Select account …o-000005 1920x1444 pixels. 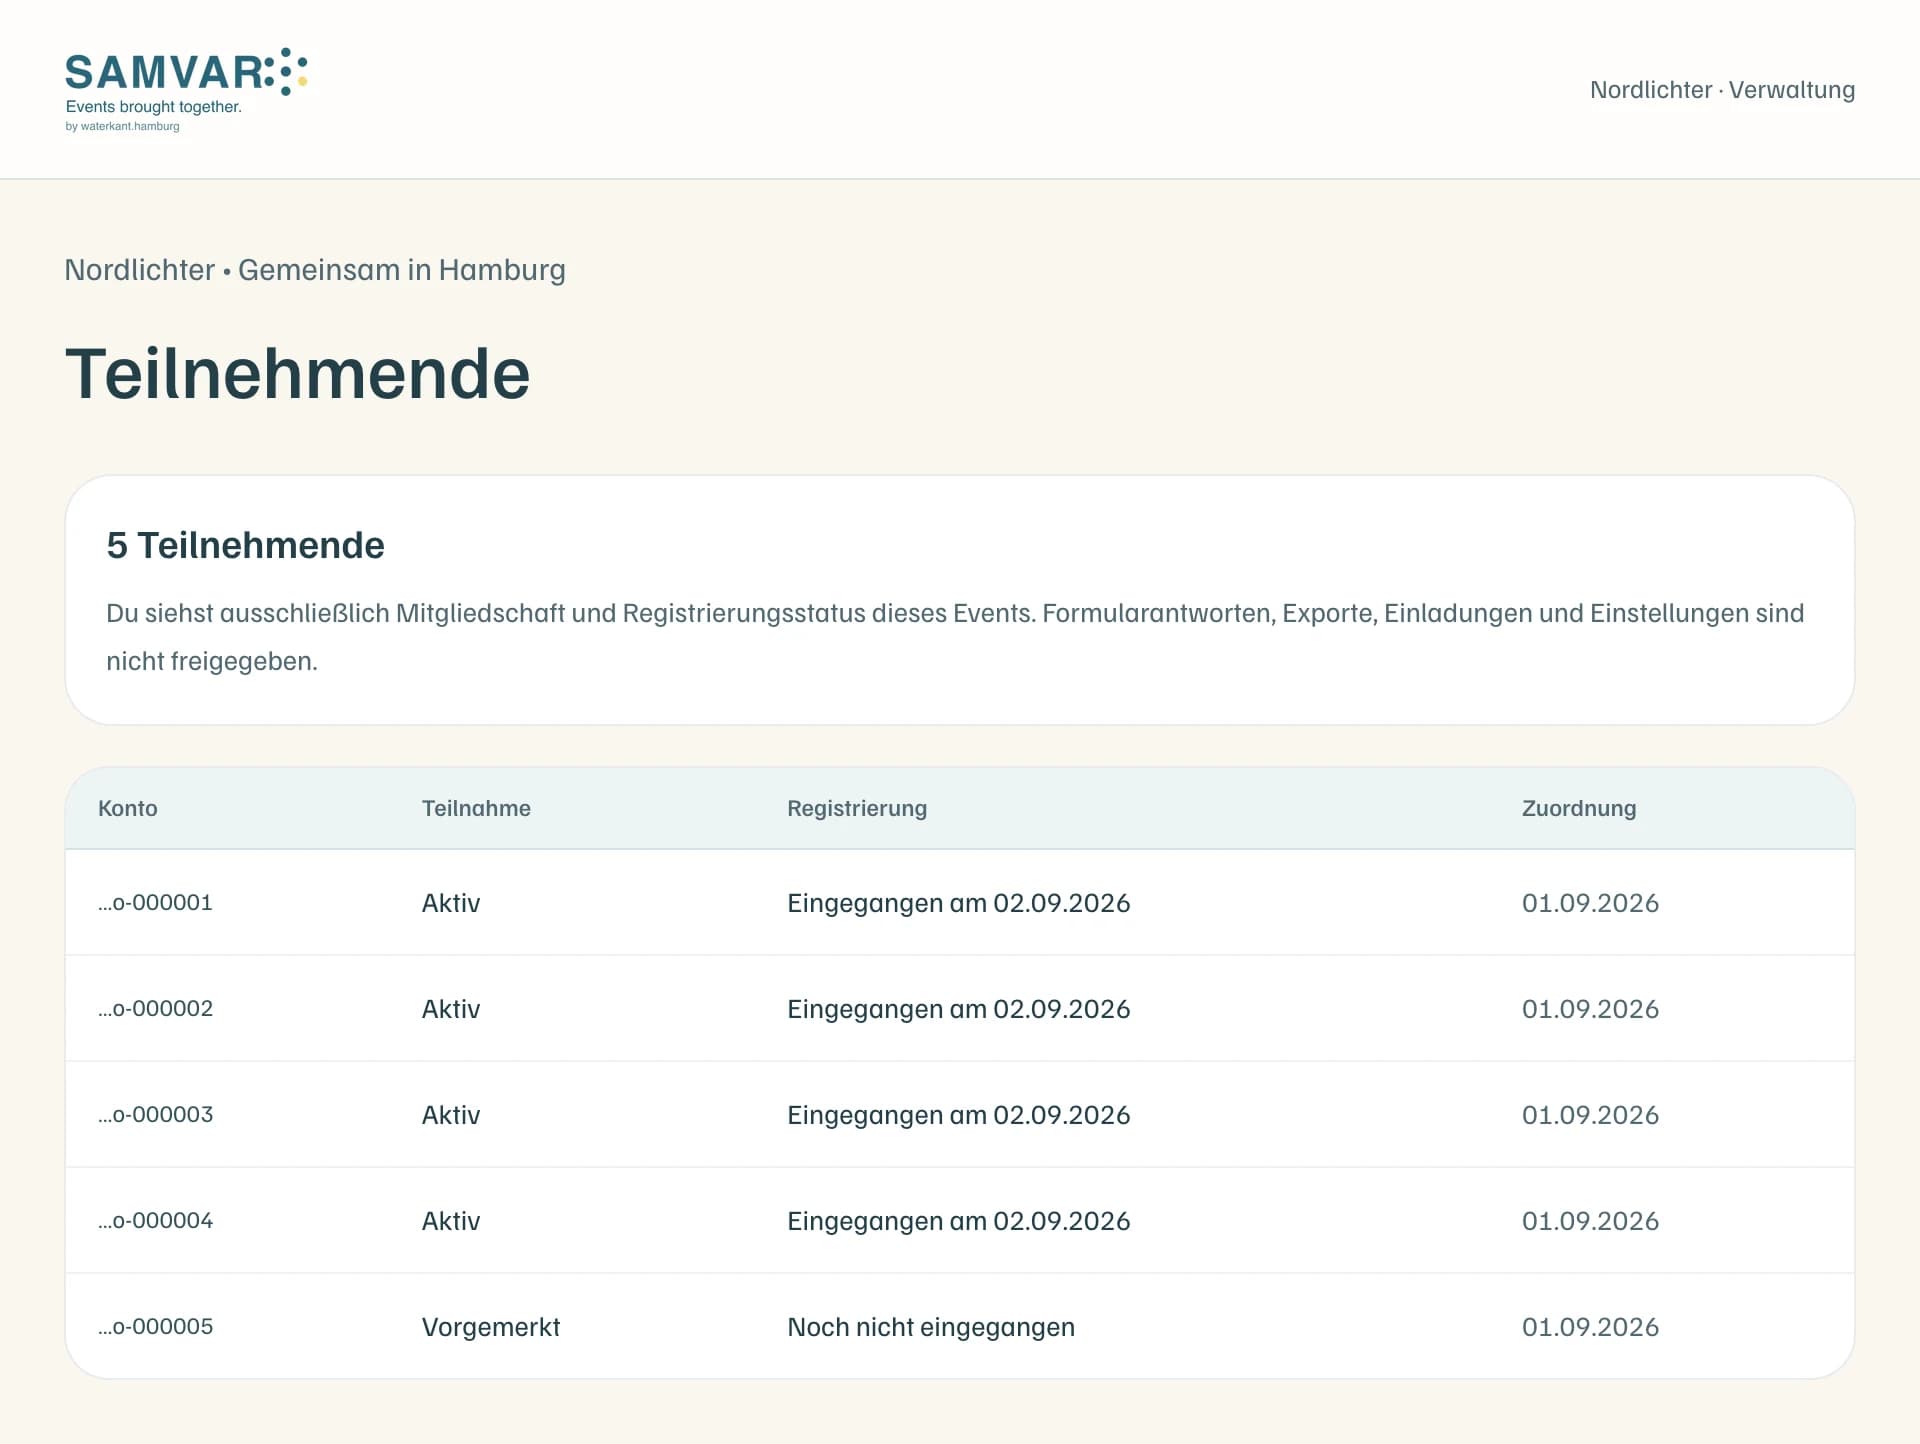pos(156,1327)
